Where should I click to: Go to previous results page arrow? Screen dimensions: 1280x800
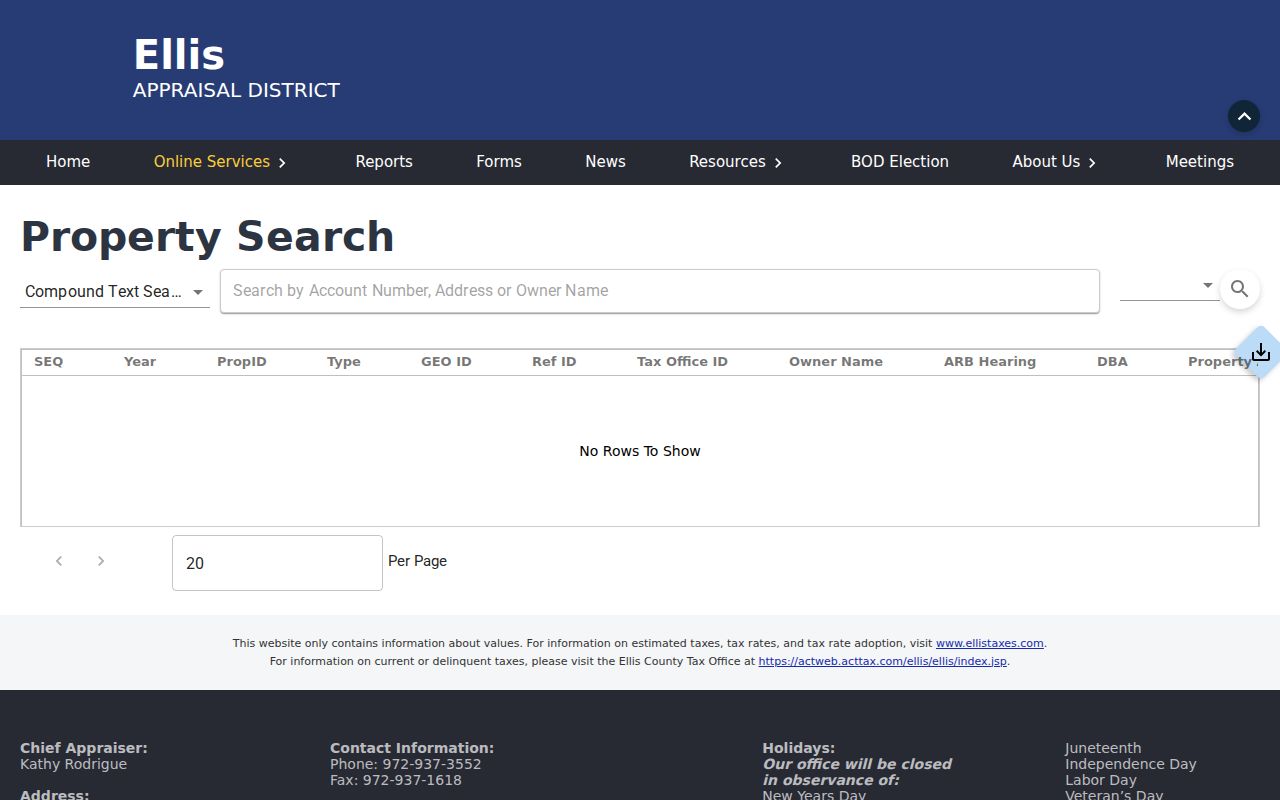point(59,561)
